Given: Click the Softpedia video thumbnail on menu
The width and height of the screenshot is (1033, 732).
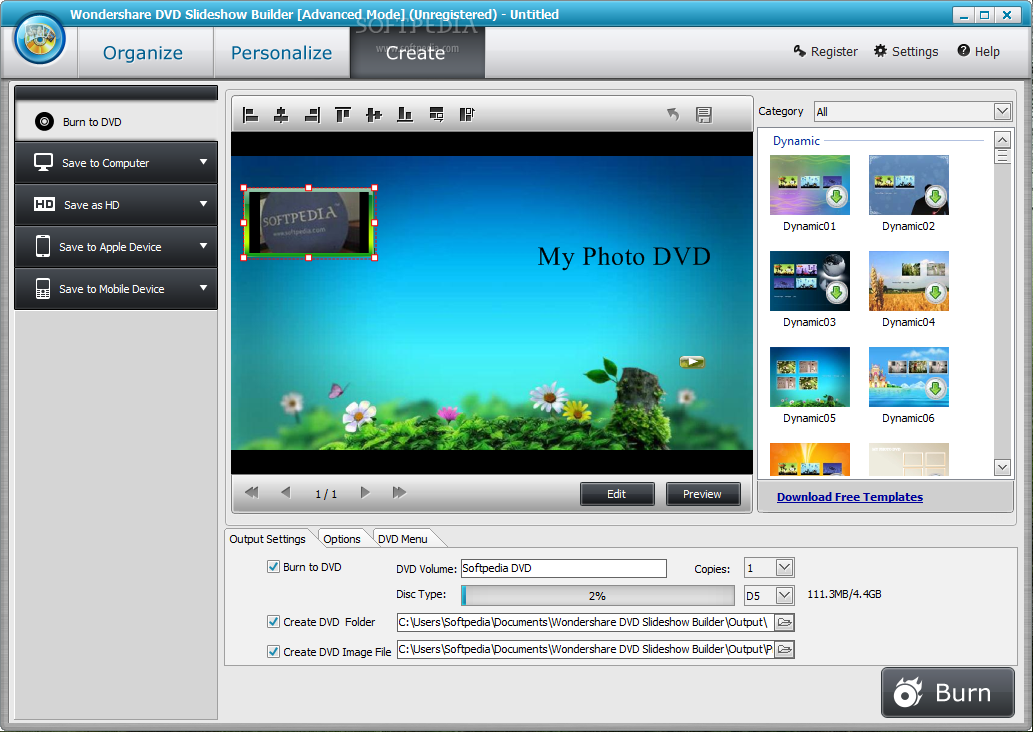Looking at the screenshot, I should pyautogui.click(x=309, y=223).
